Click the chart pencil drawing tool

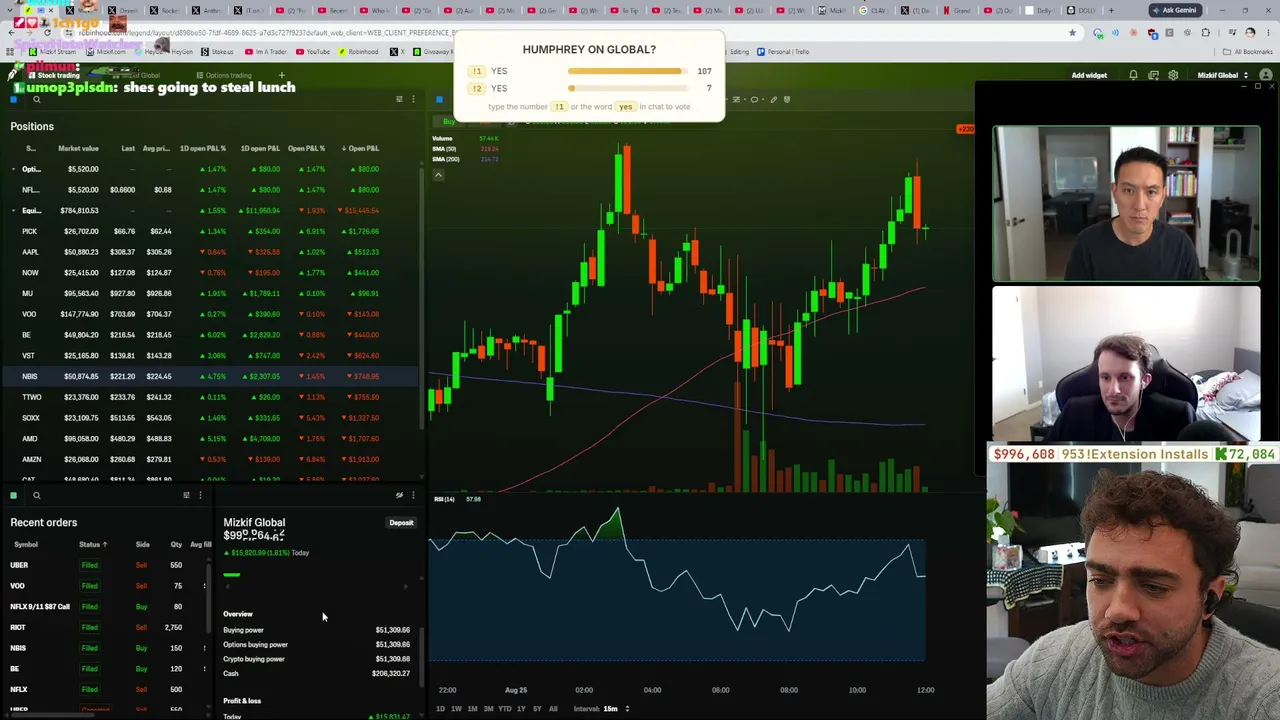click(773, 99)
